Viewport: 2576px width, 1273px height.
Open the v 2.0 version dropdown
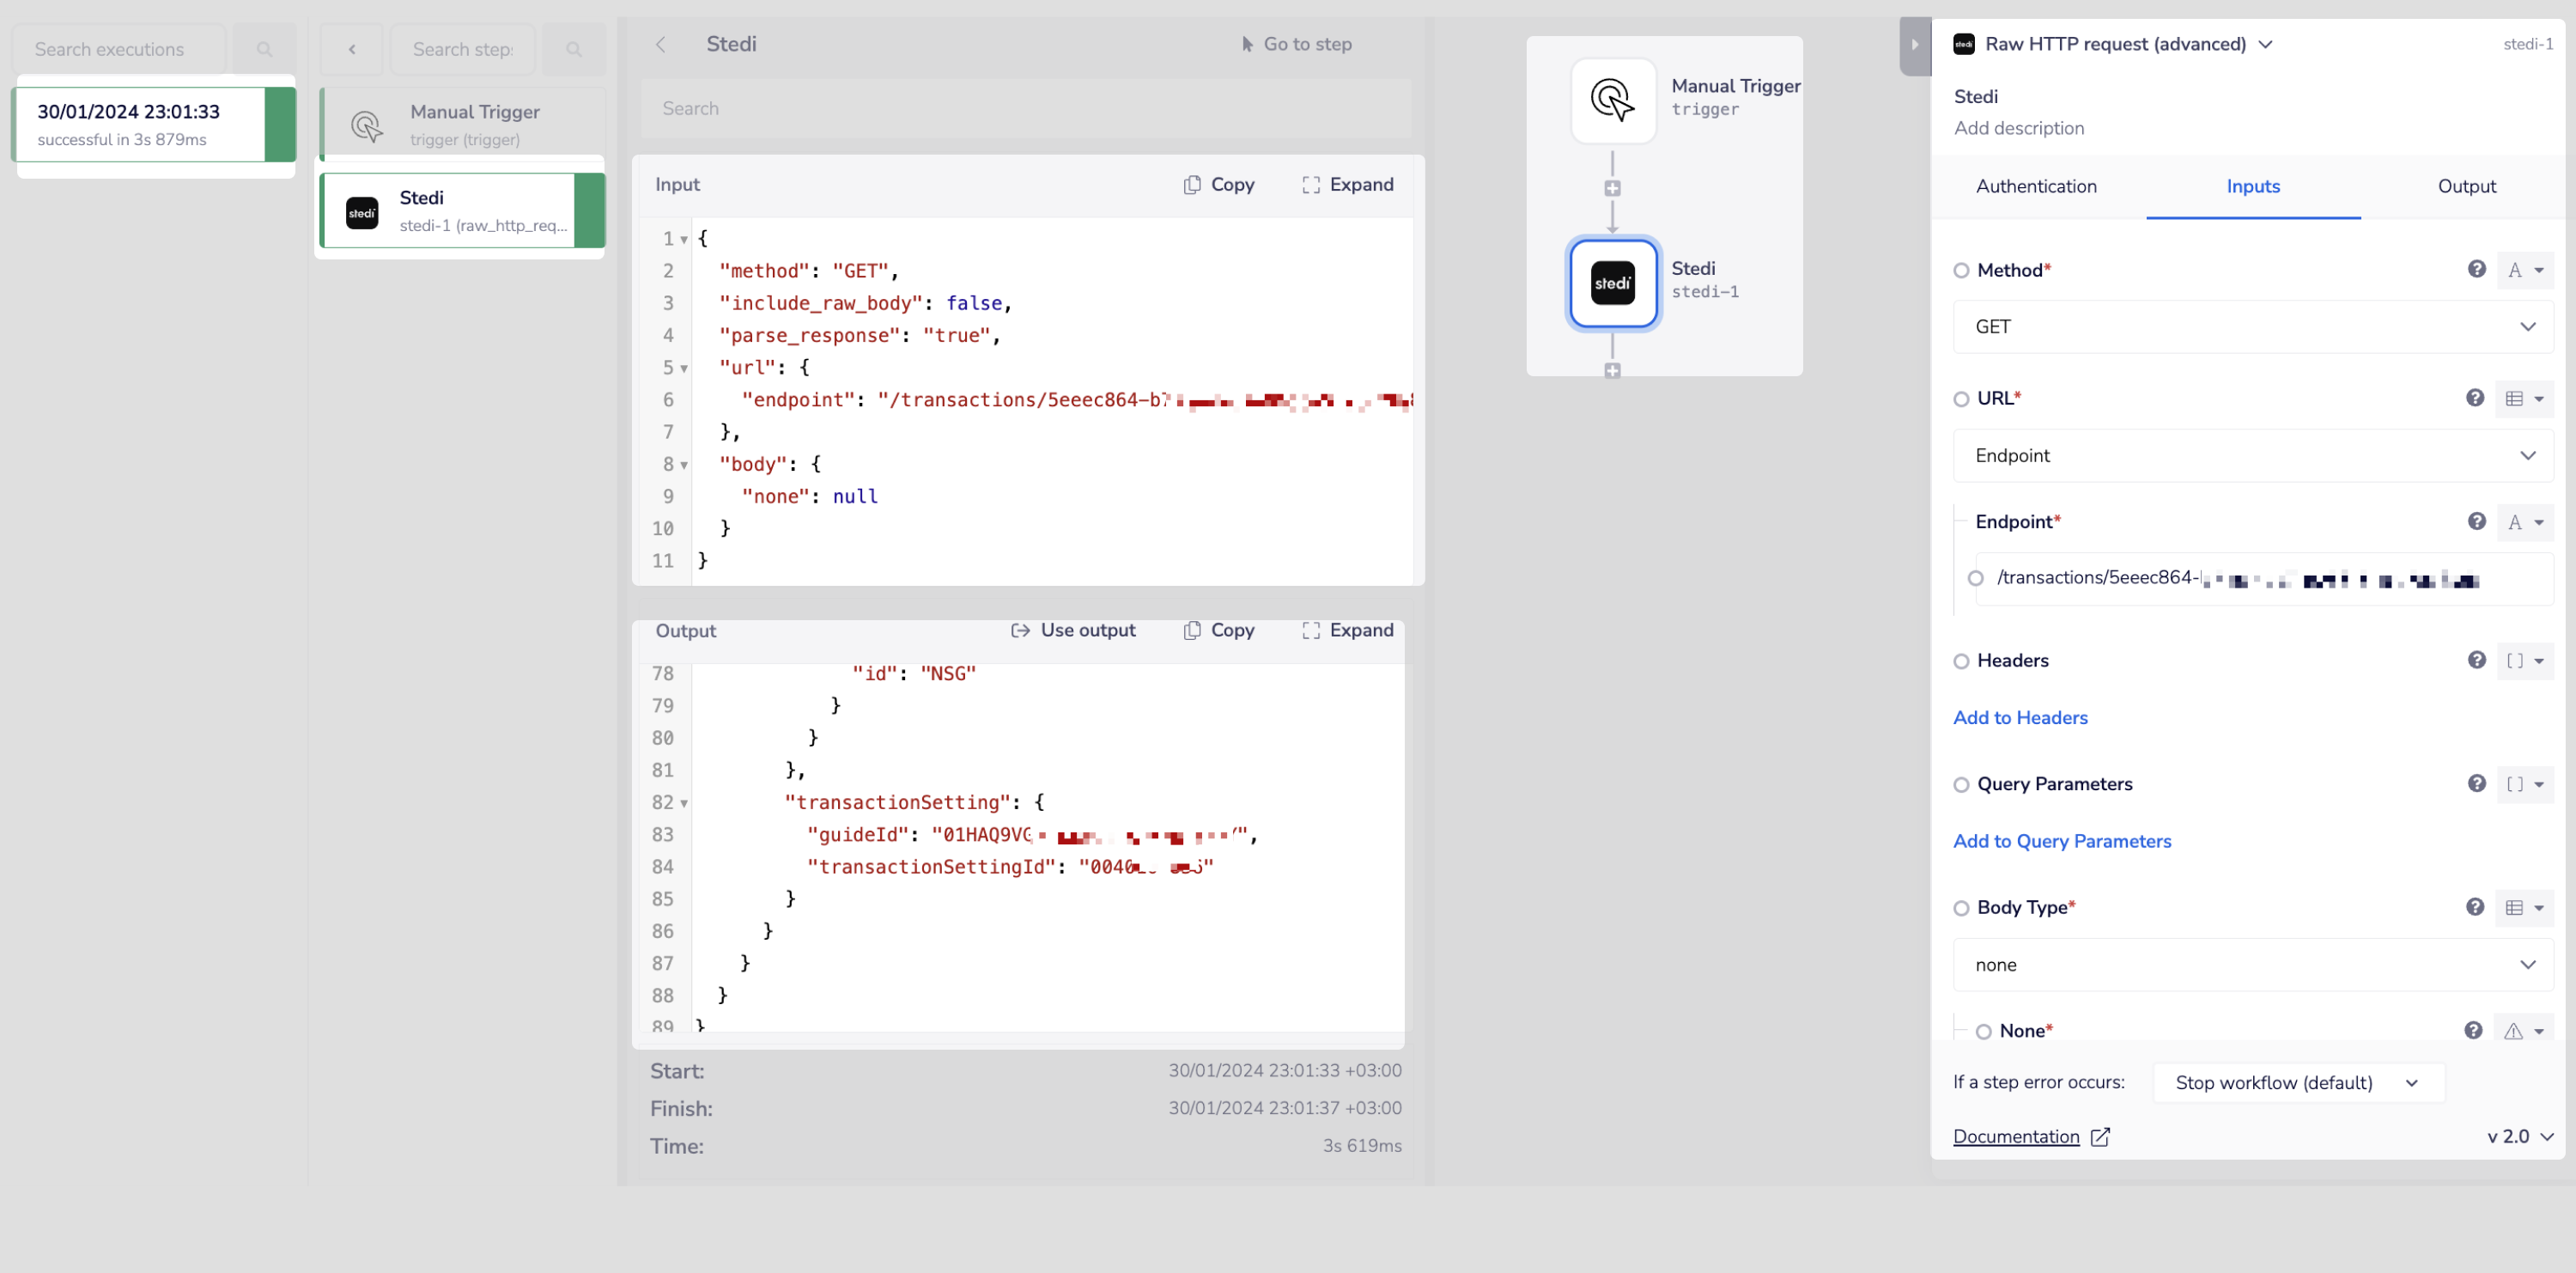2520,1137
